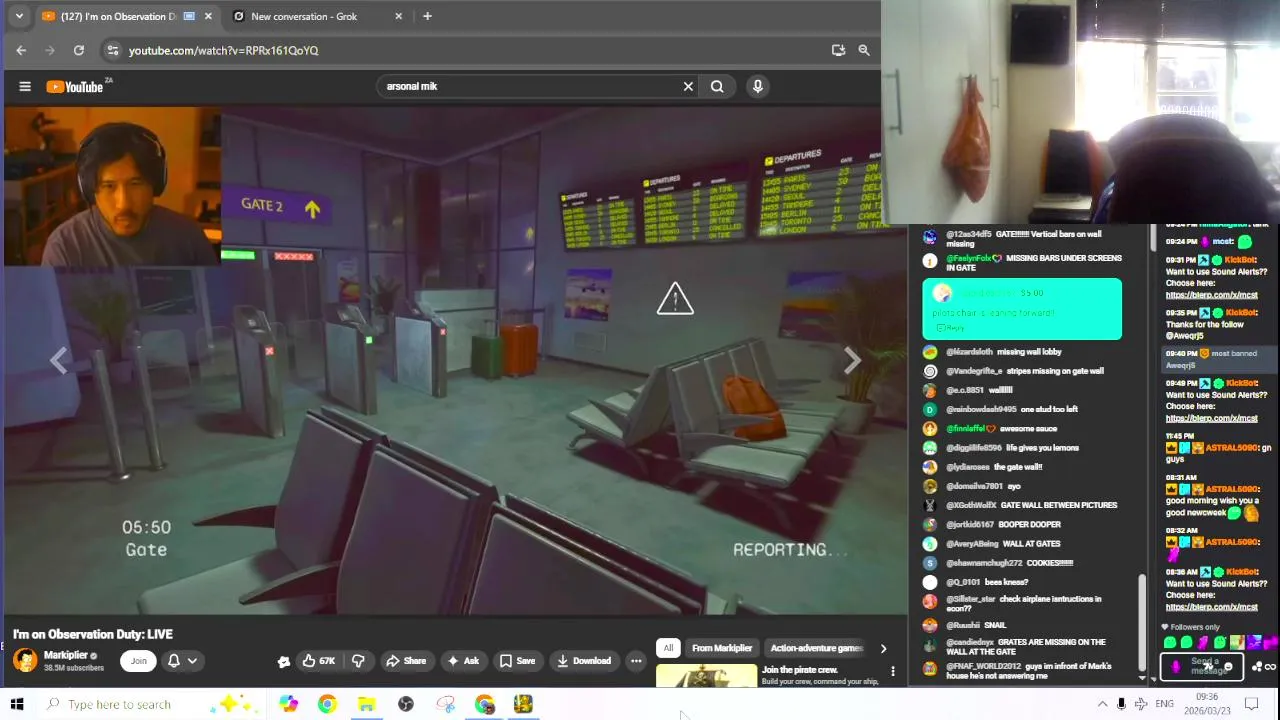Open the microphone tray icon

(x=1121, y=704)
